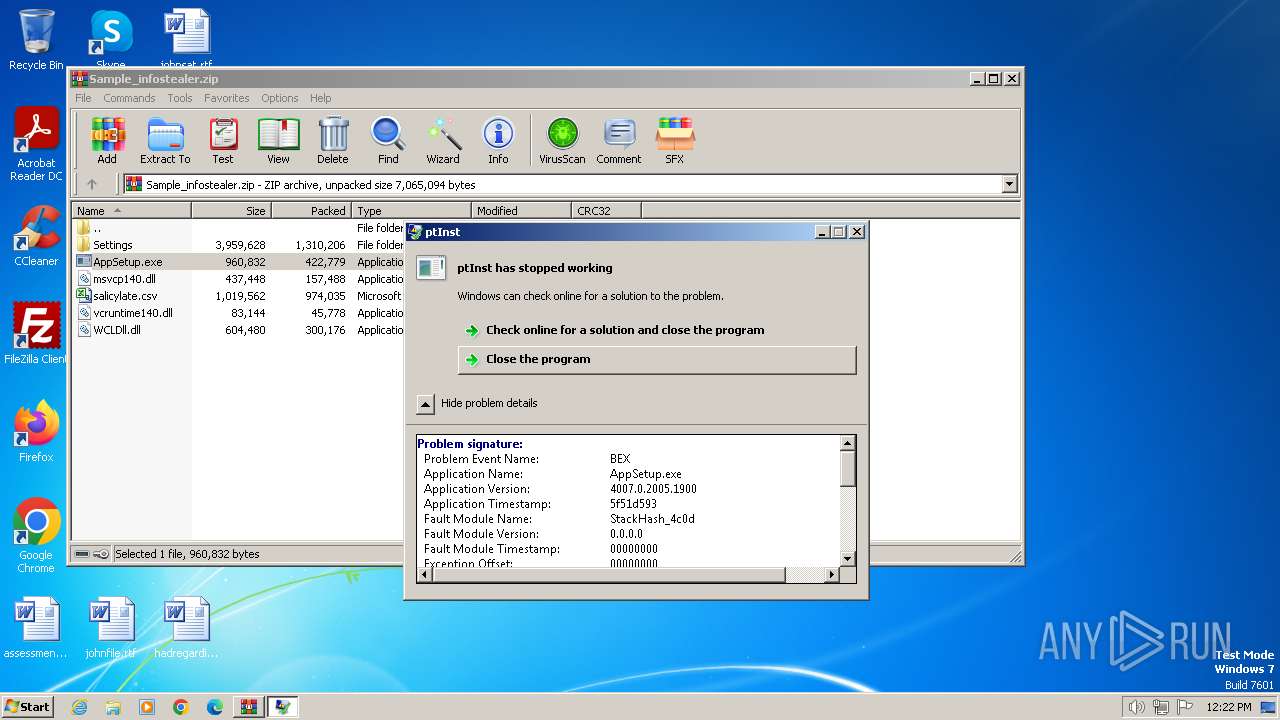Click the Info toolbar icon
Screen dimensions: 1280x720
point(498,141)
